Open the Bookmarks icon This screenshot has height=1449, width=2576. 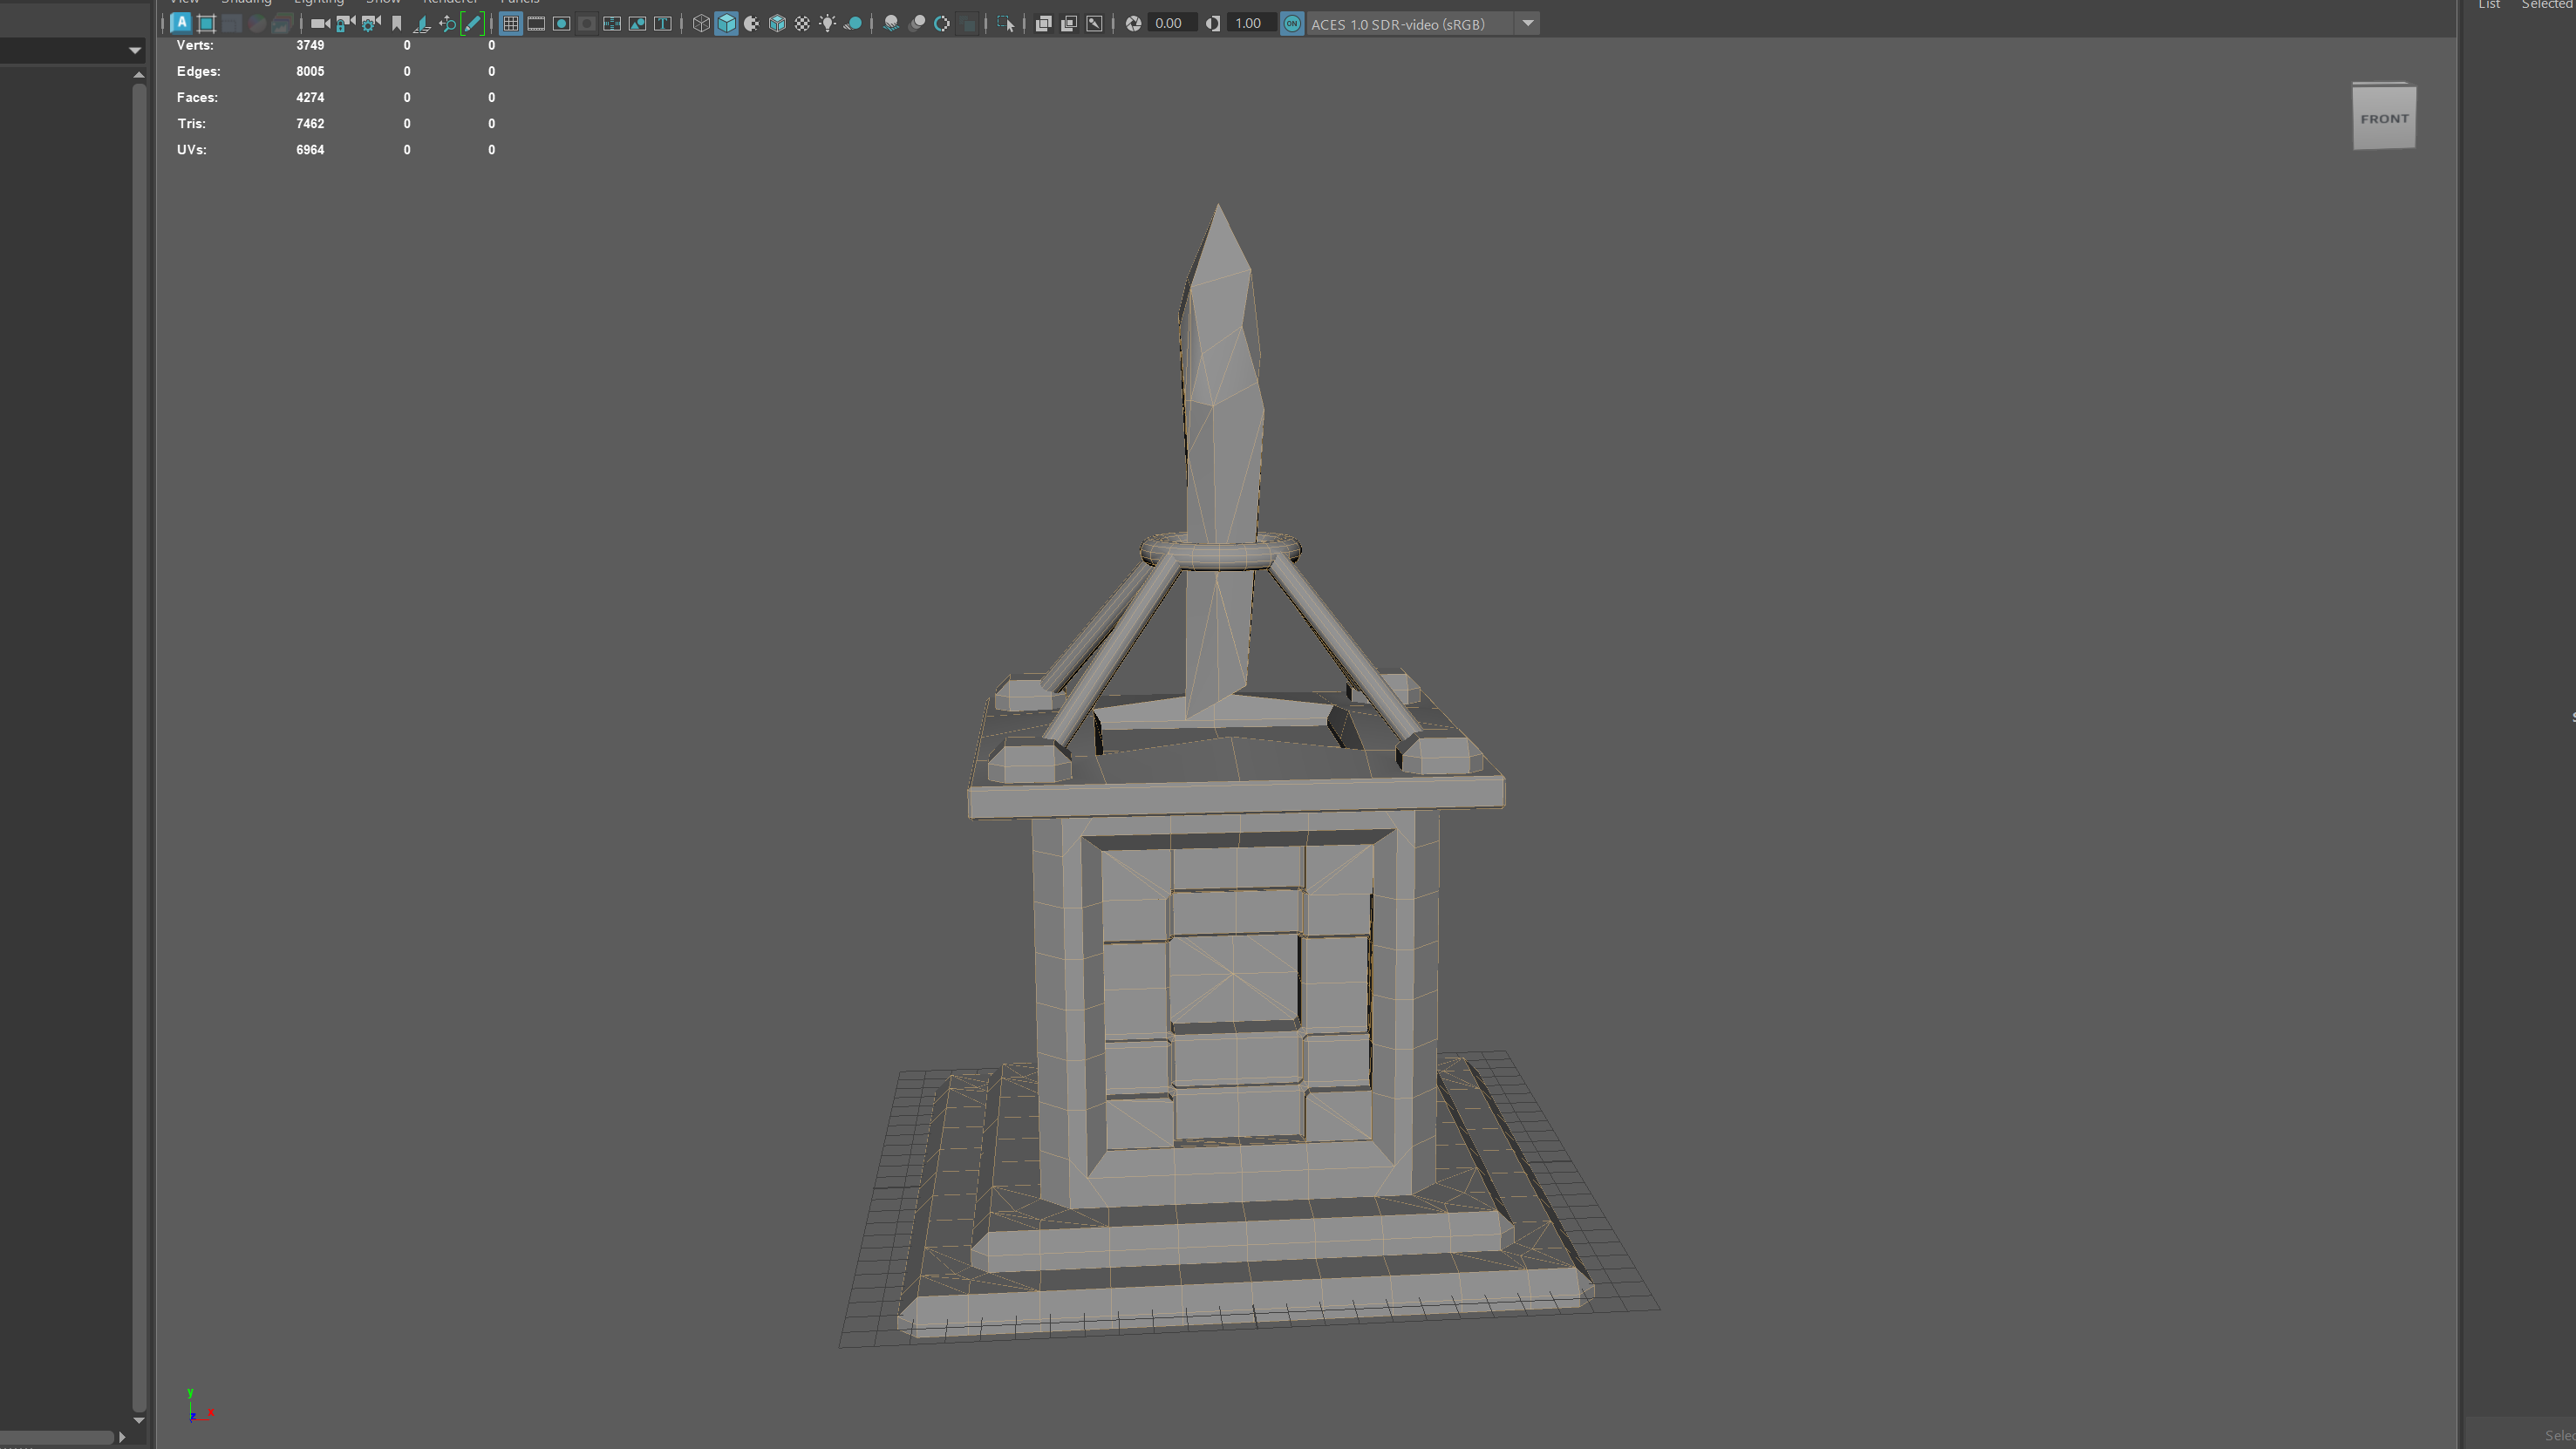click(397, 23)
